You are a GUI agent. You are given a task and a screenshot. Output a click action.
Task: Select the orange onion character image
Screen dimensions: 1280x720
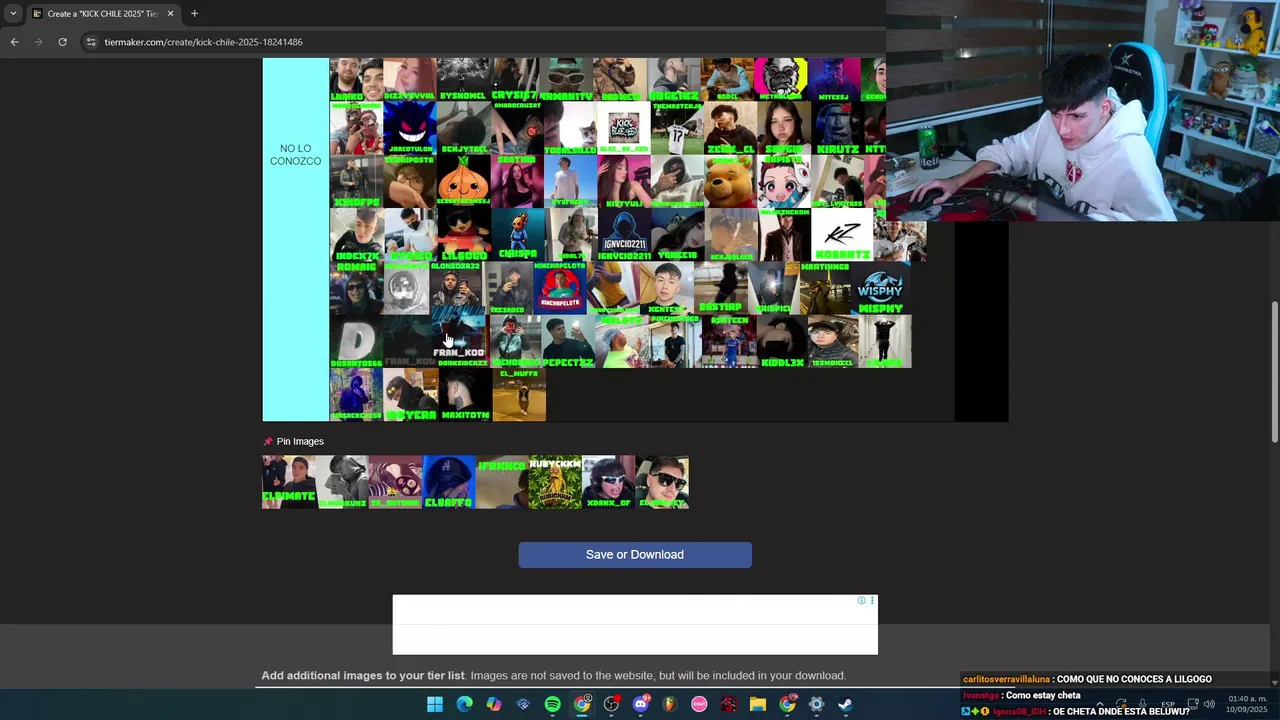tap(463, 182)
